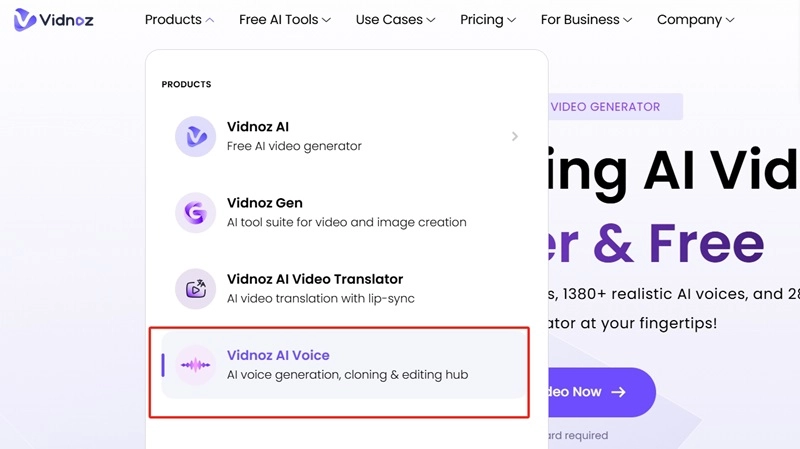The image size is (800, 449).
Task: Click the Video Translator product icon
Action: pos(195,289)
